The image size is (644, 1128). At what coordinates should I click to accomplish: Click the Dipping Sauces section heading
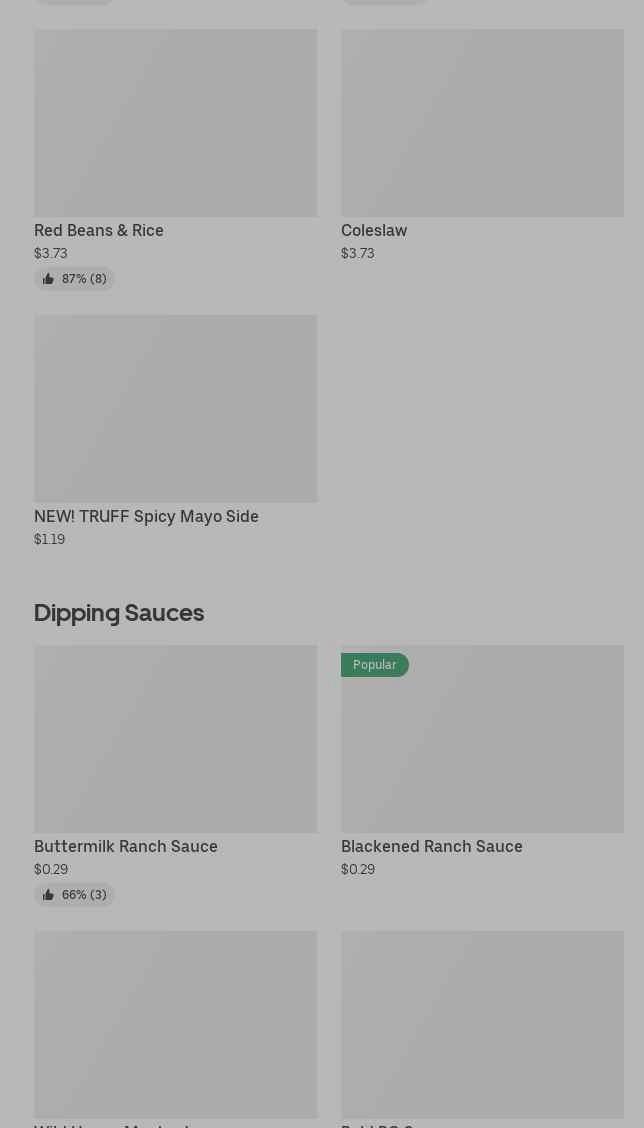(119, 612)
